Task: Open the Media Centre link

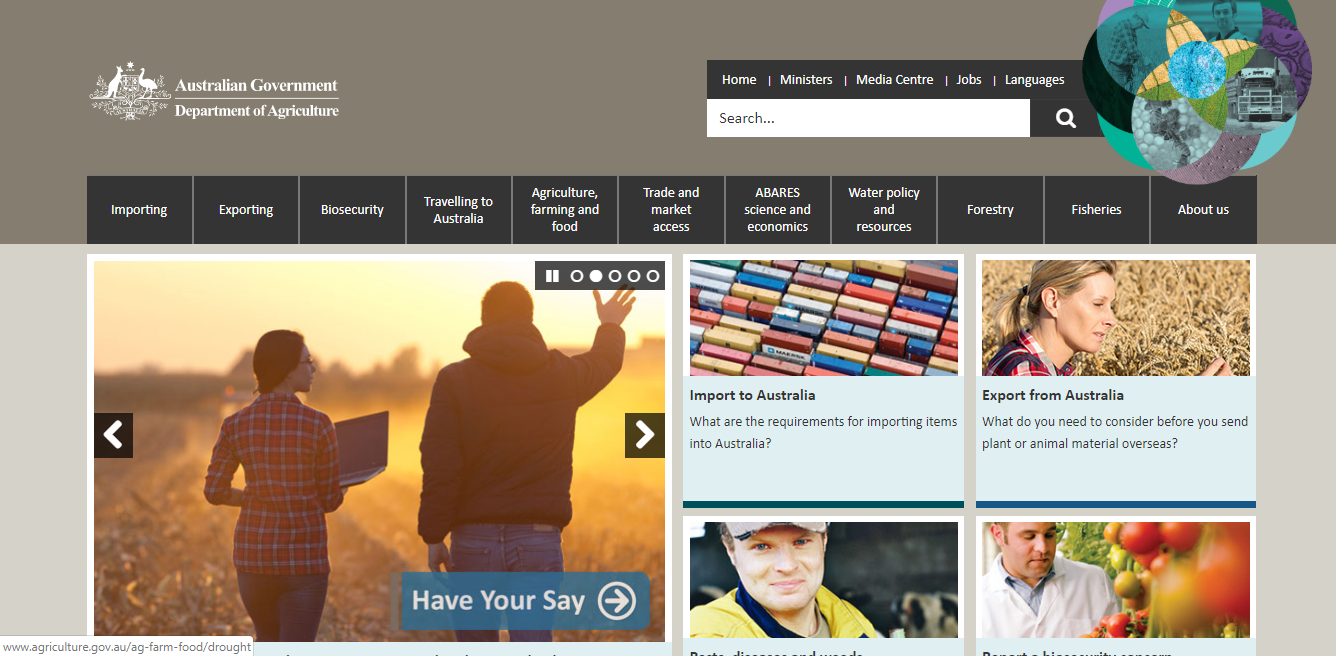Action: tap(895, 80)
